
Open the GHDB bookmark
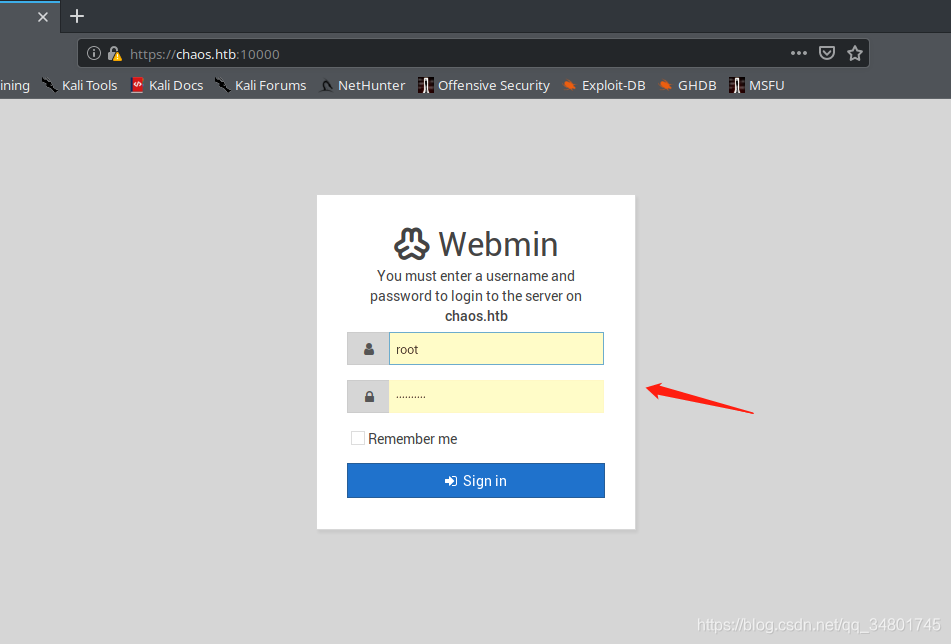pos(688,86)
